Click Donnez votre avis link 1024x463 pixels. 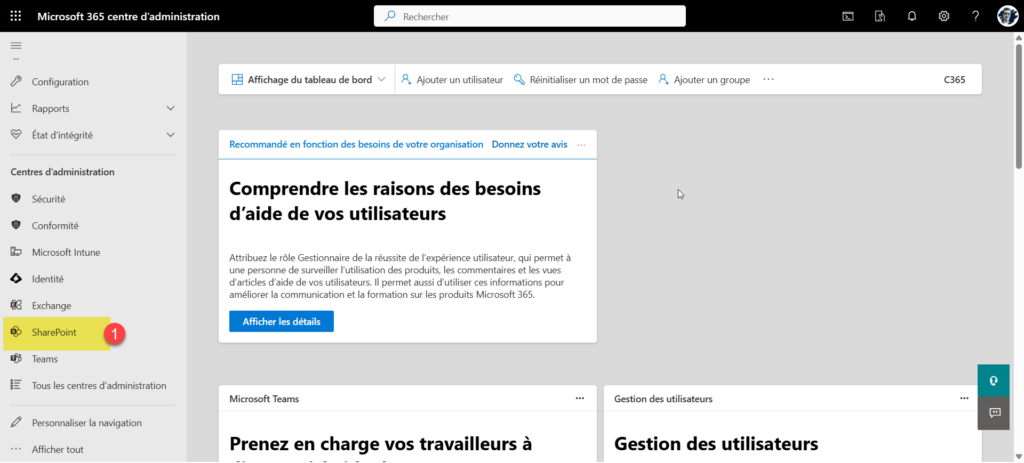coord(530,144)
